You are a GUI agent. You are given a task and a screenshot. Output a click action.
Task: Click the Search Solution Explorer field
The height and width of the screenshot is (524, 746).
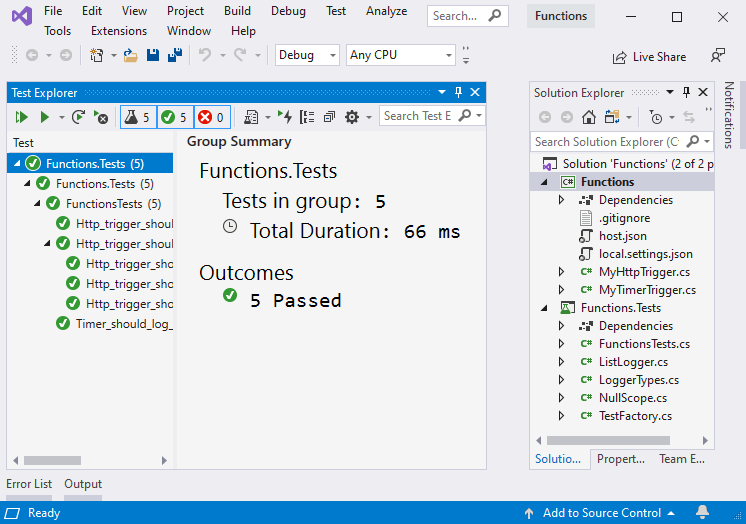606,142
